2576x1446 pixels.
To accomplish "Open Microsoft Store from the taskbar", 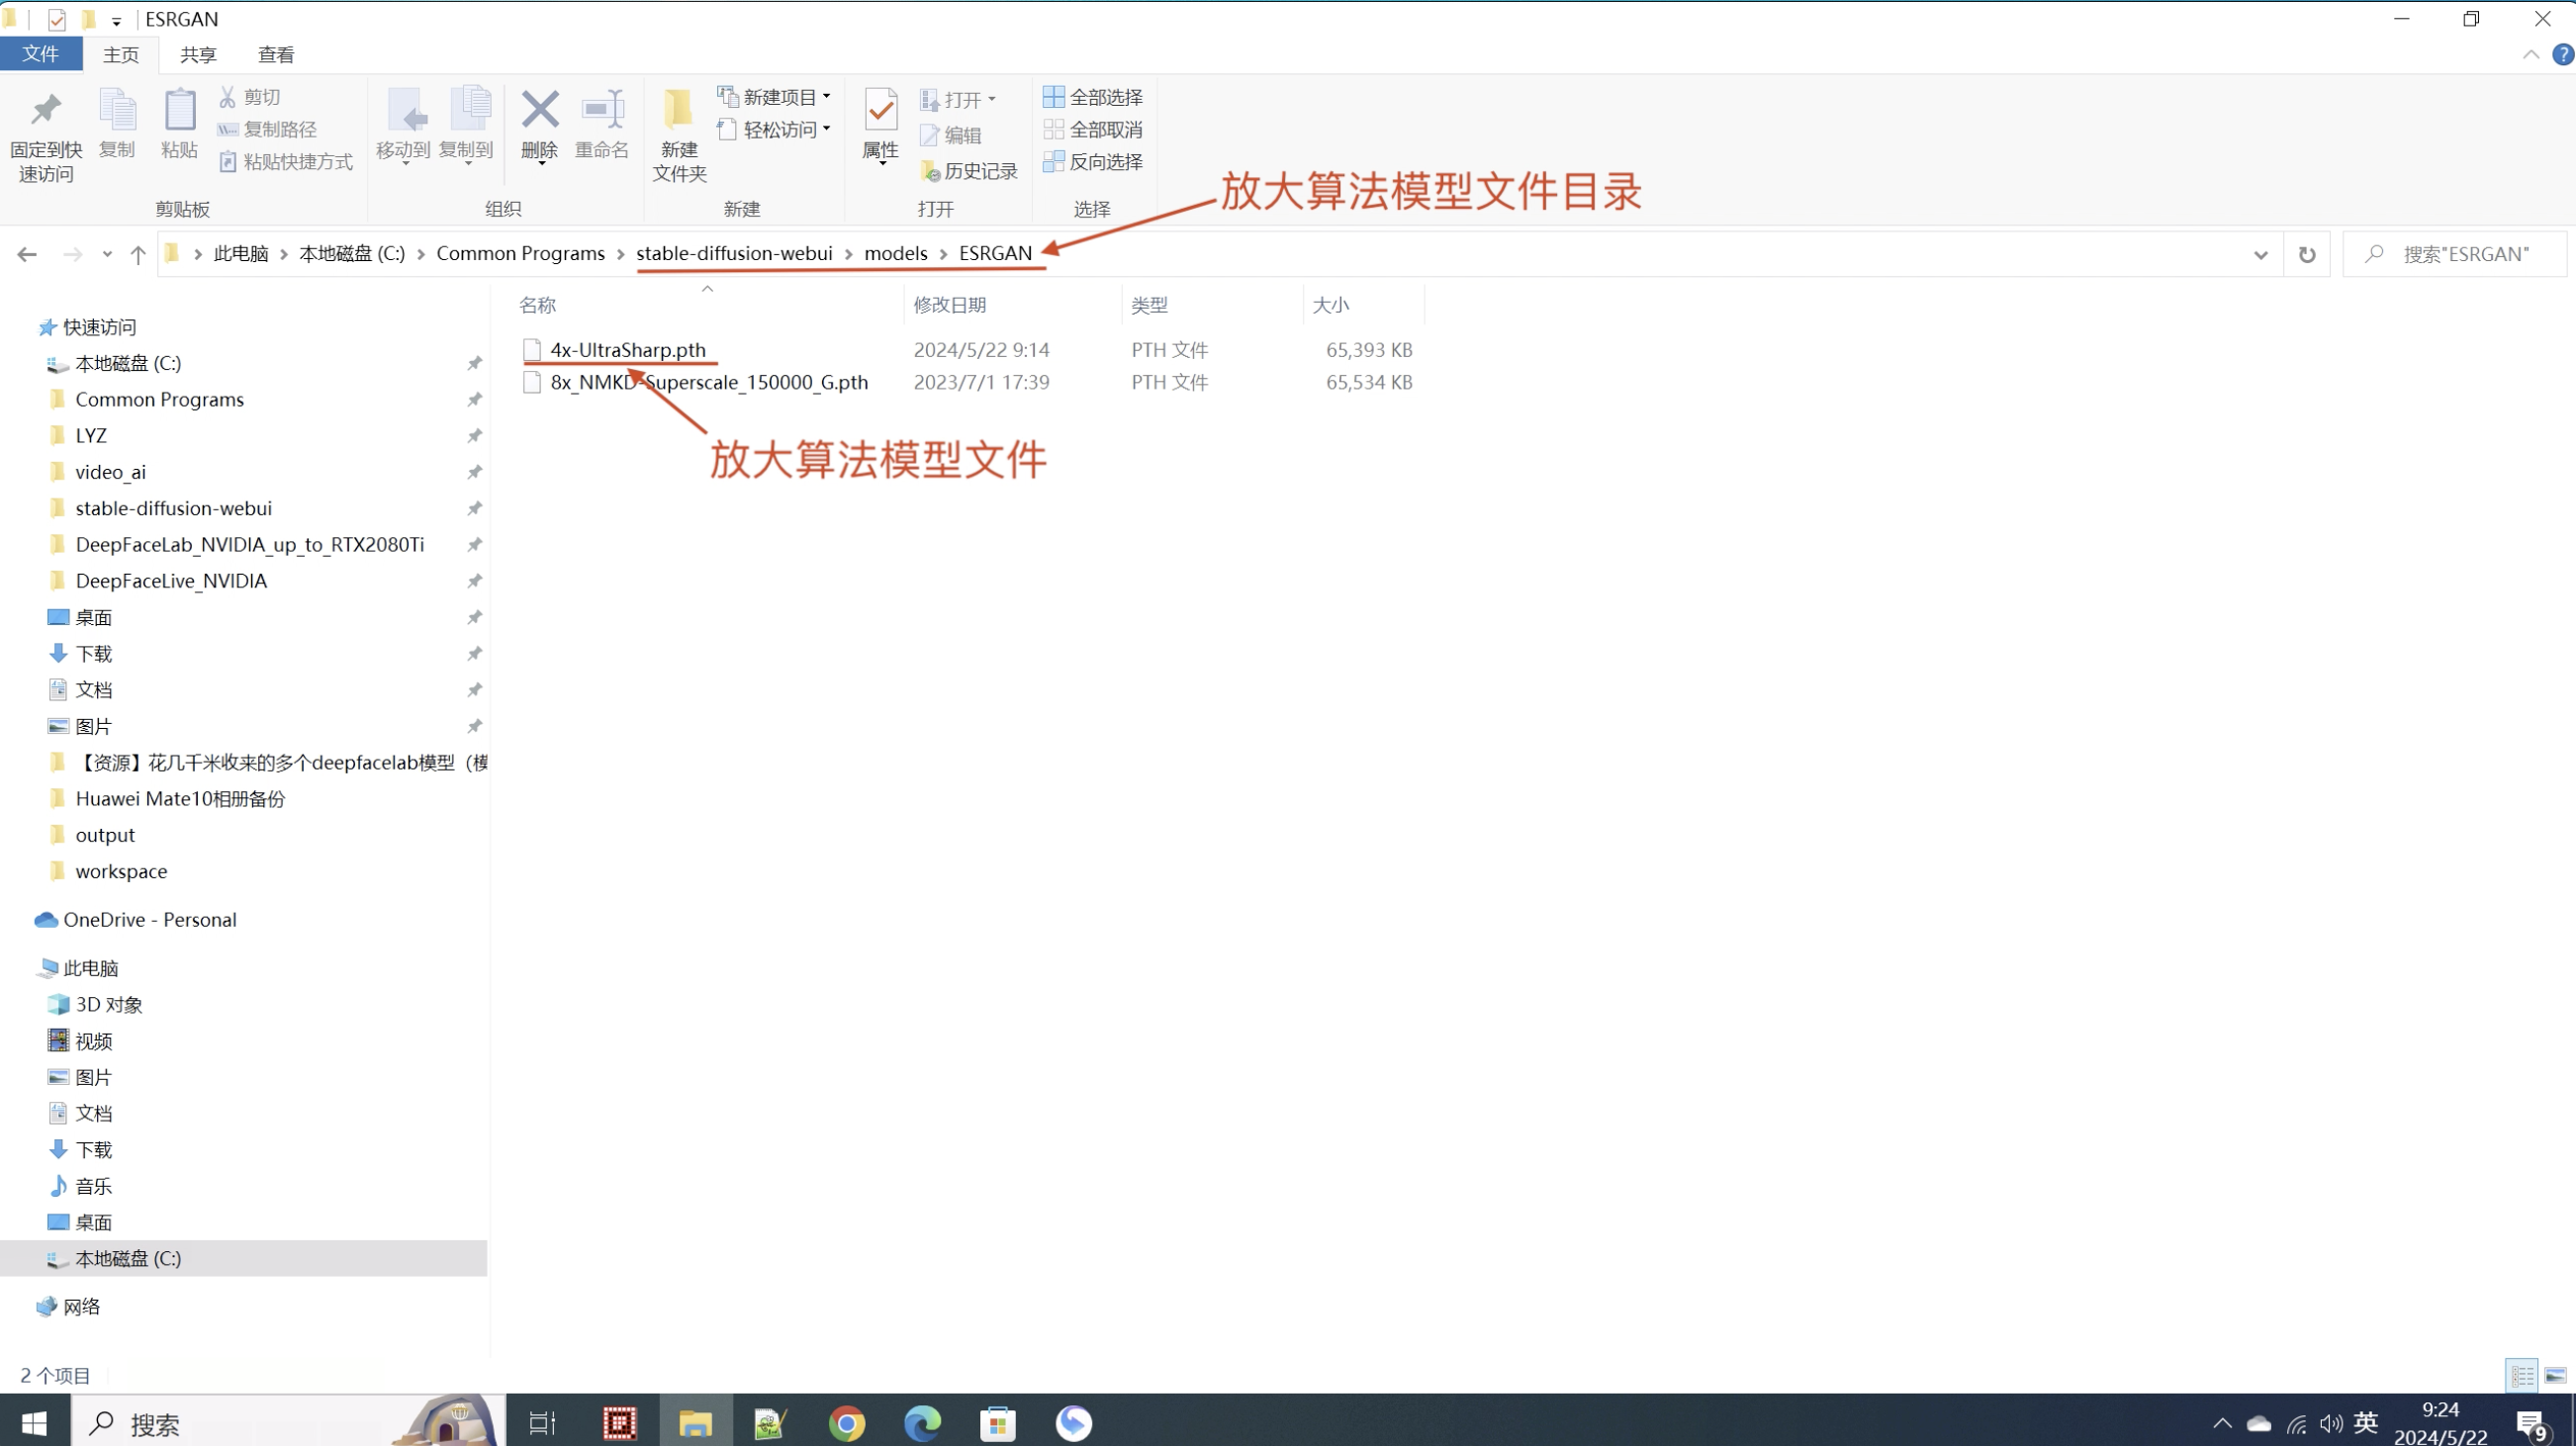I will [997, 1422].
